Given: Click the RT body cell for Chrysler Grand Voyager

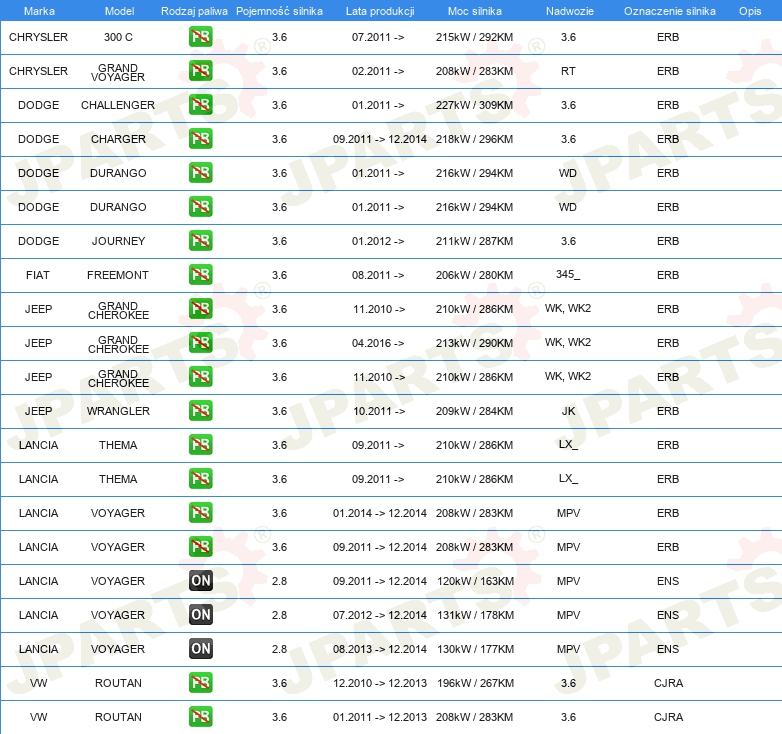Looking at the screenshot, I should point(568,71).
